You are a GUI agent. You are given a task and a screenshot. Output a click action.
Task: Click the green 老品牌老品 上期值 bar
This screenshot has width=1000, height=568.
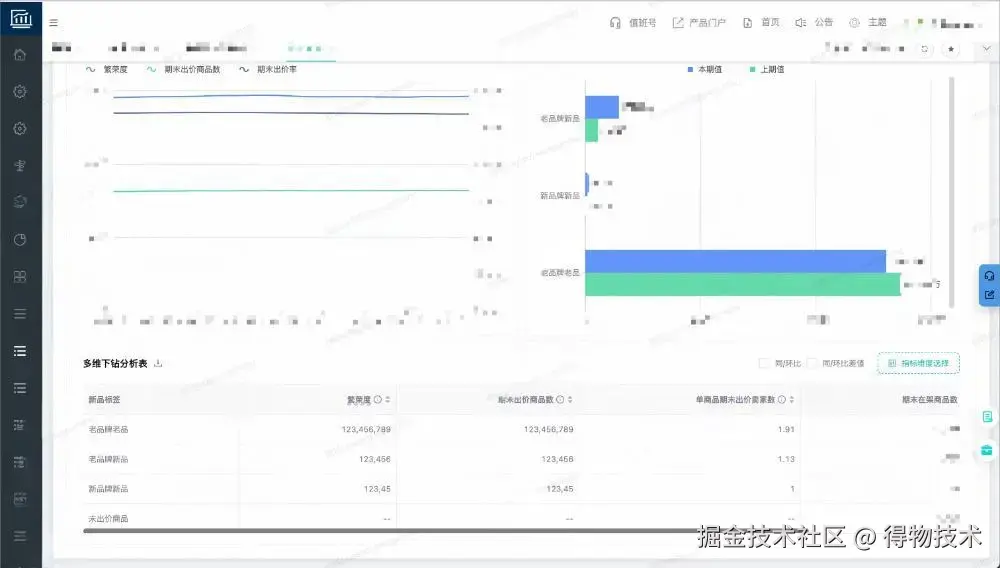pyautogui.click(x=743, y=284)
